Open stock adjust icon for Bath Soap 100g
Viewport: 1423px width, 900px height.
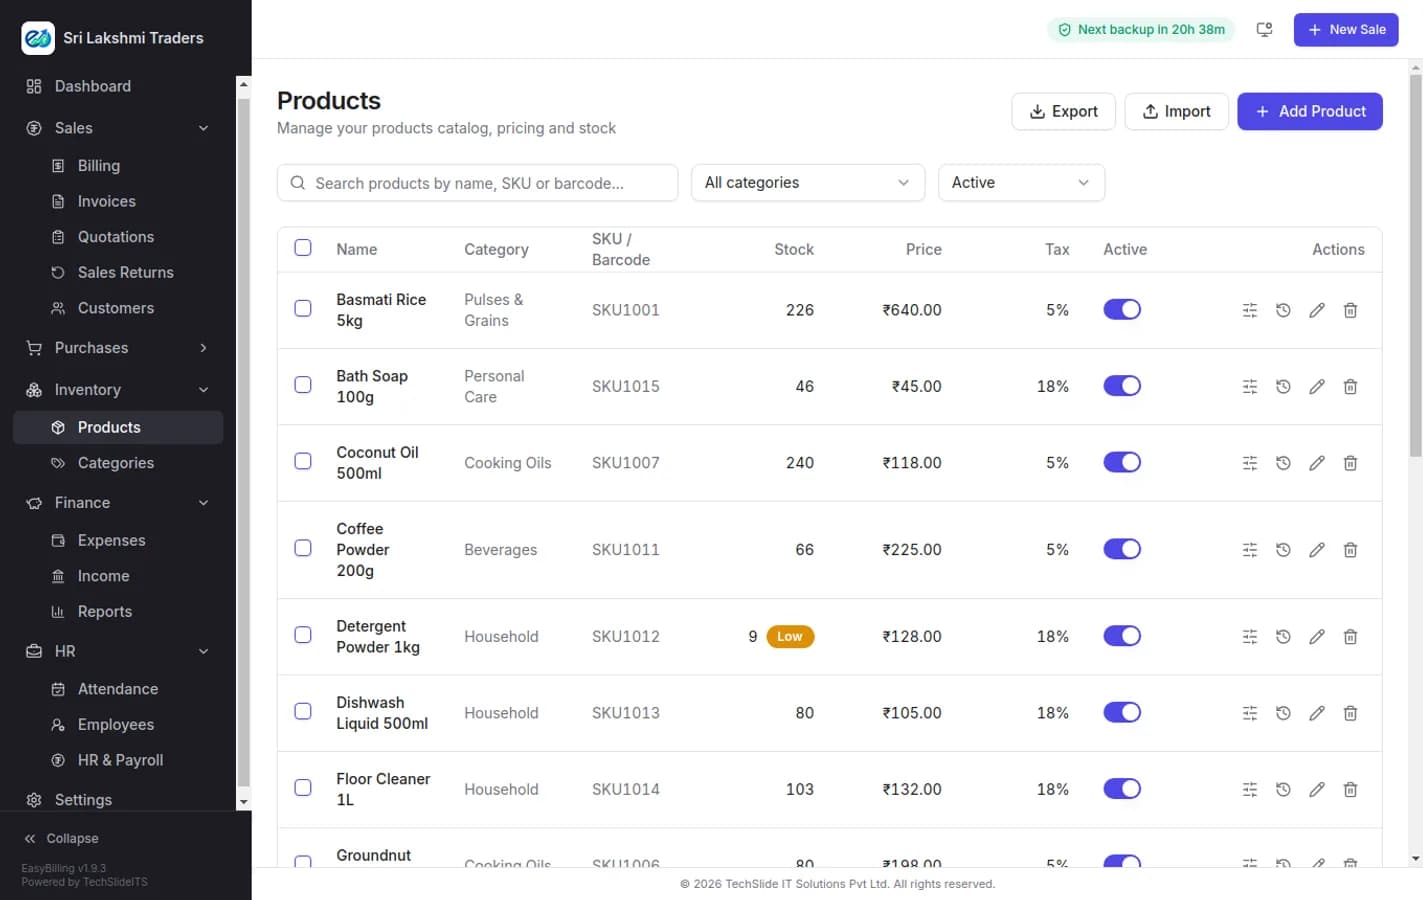1249,386
